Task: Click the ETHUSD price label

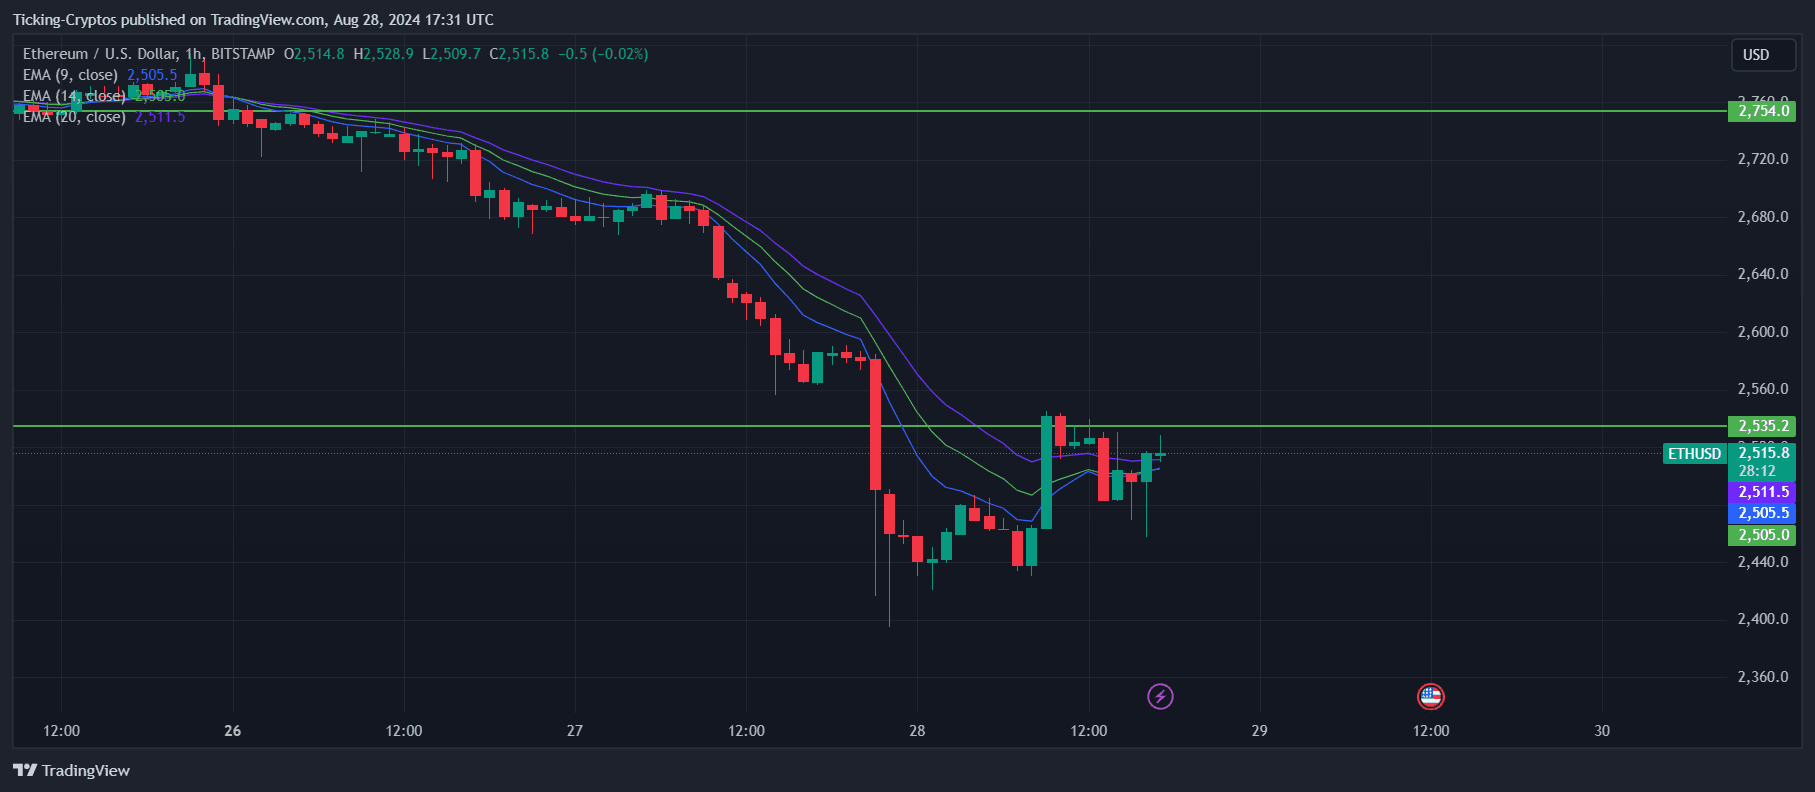Action: [1695, 454]
